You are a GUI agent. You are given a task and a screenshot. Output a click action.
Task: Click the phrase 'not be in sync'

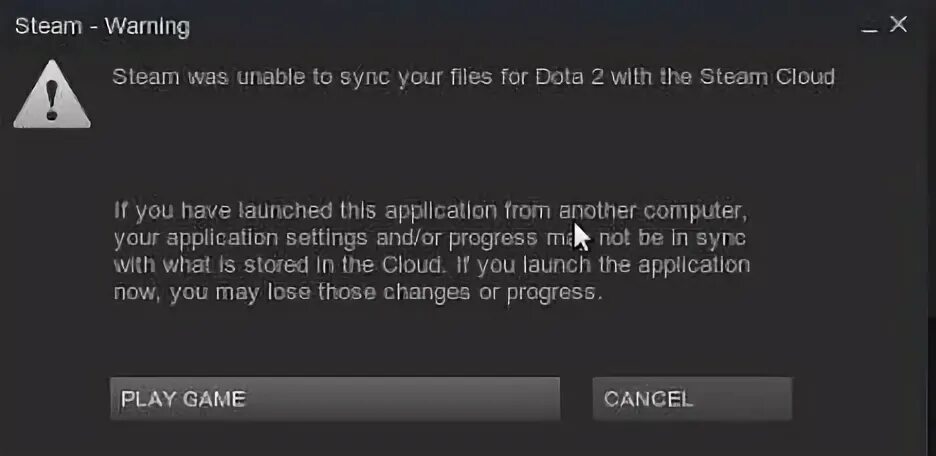tap(672, 238)
